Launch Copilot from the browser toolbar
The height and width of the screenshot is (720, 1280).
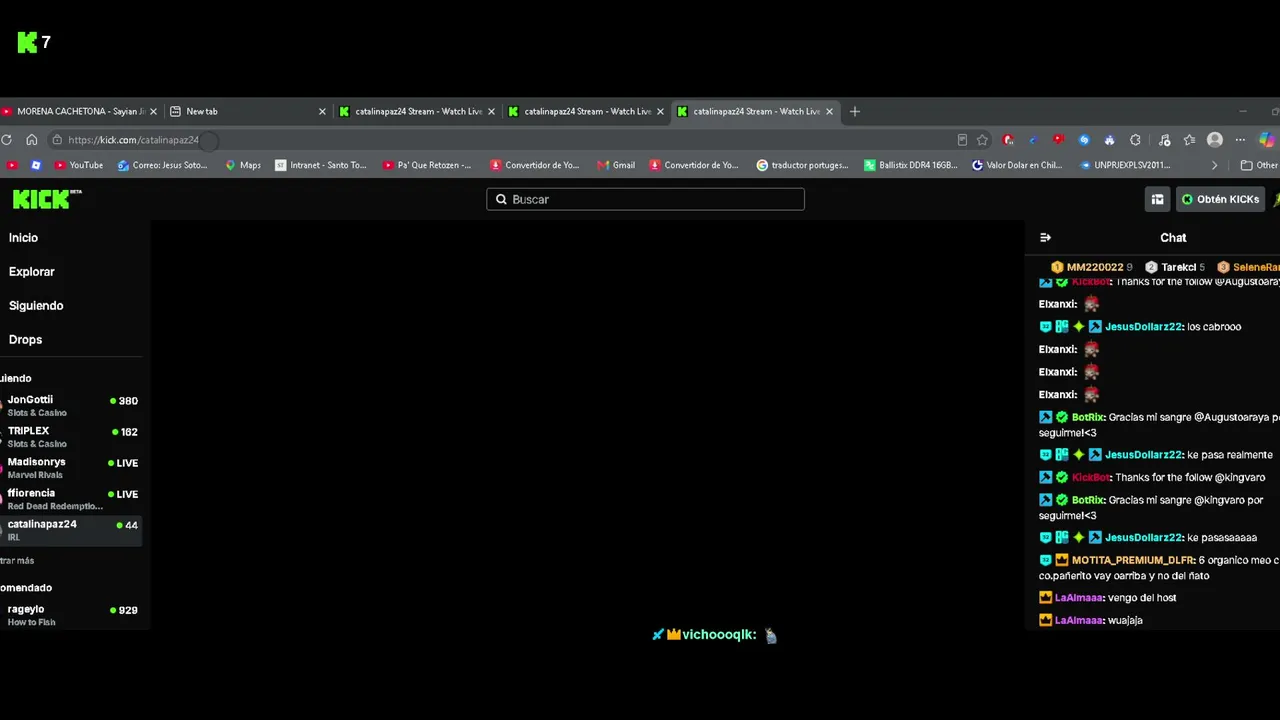(1268, 140)
